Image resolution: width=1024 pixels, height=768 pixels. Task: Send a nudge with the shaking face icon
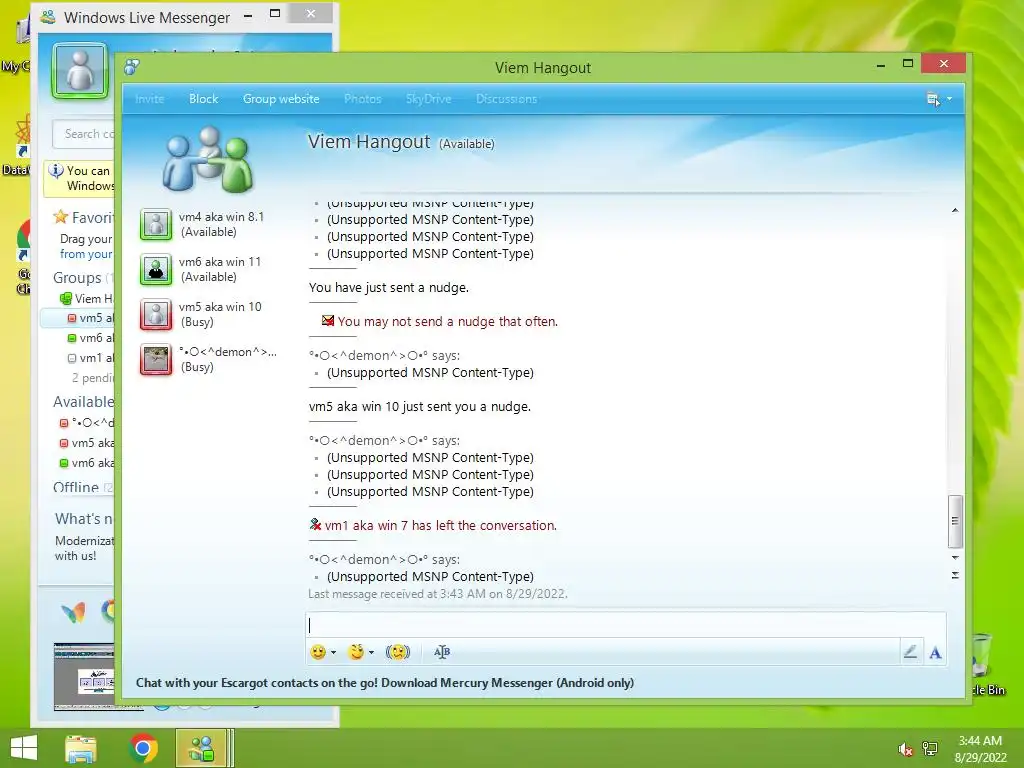tap(398, 652)
